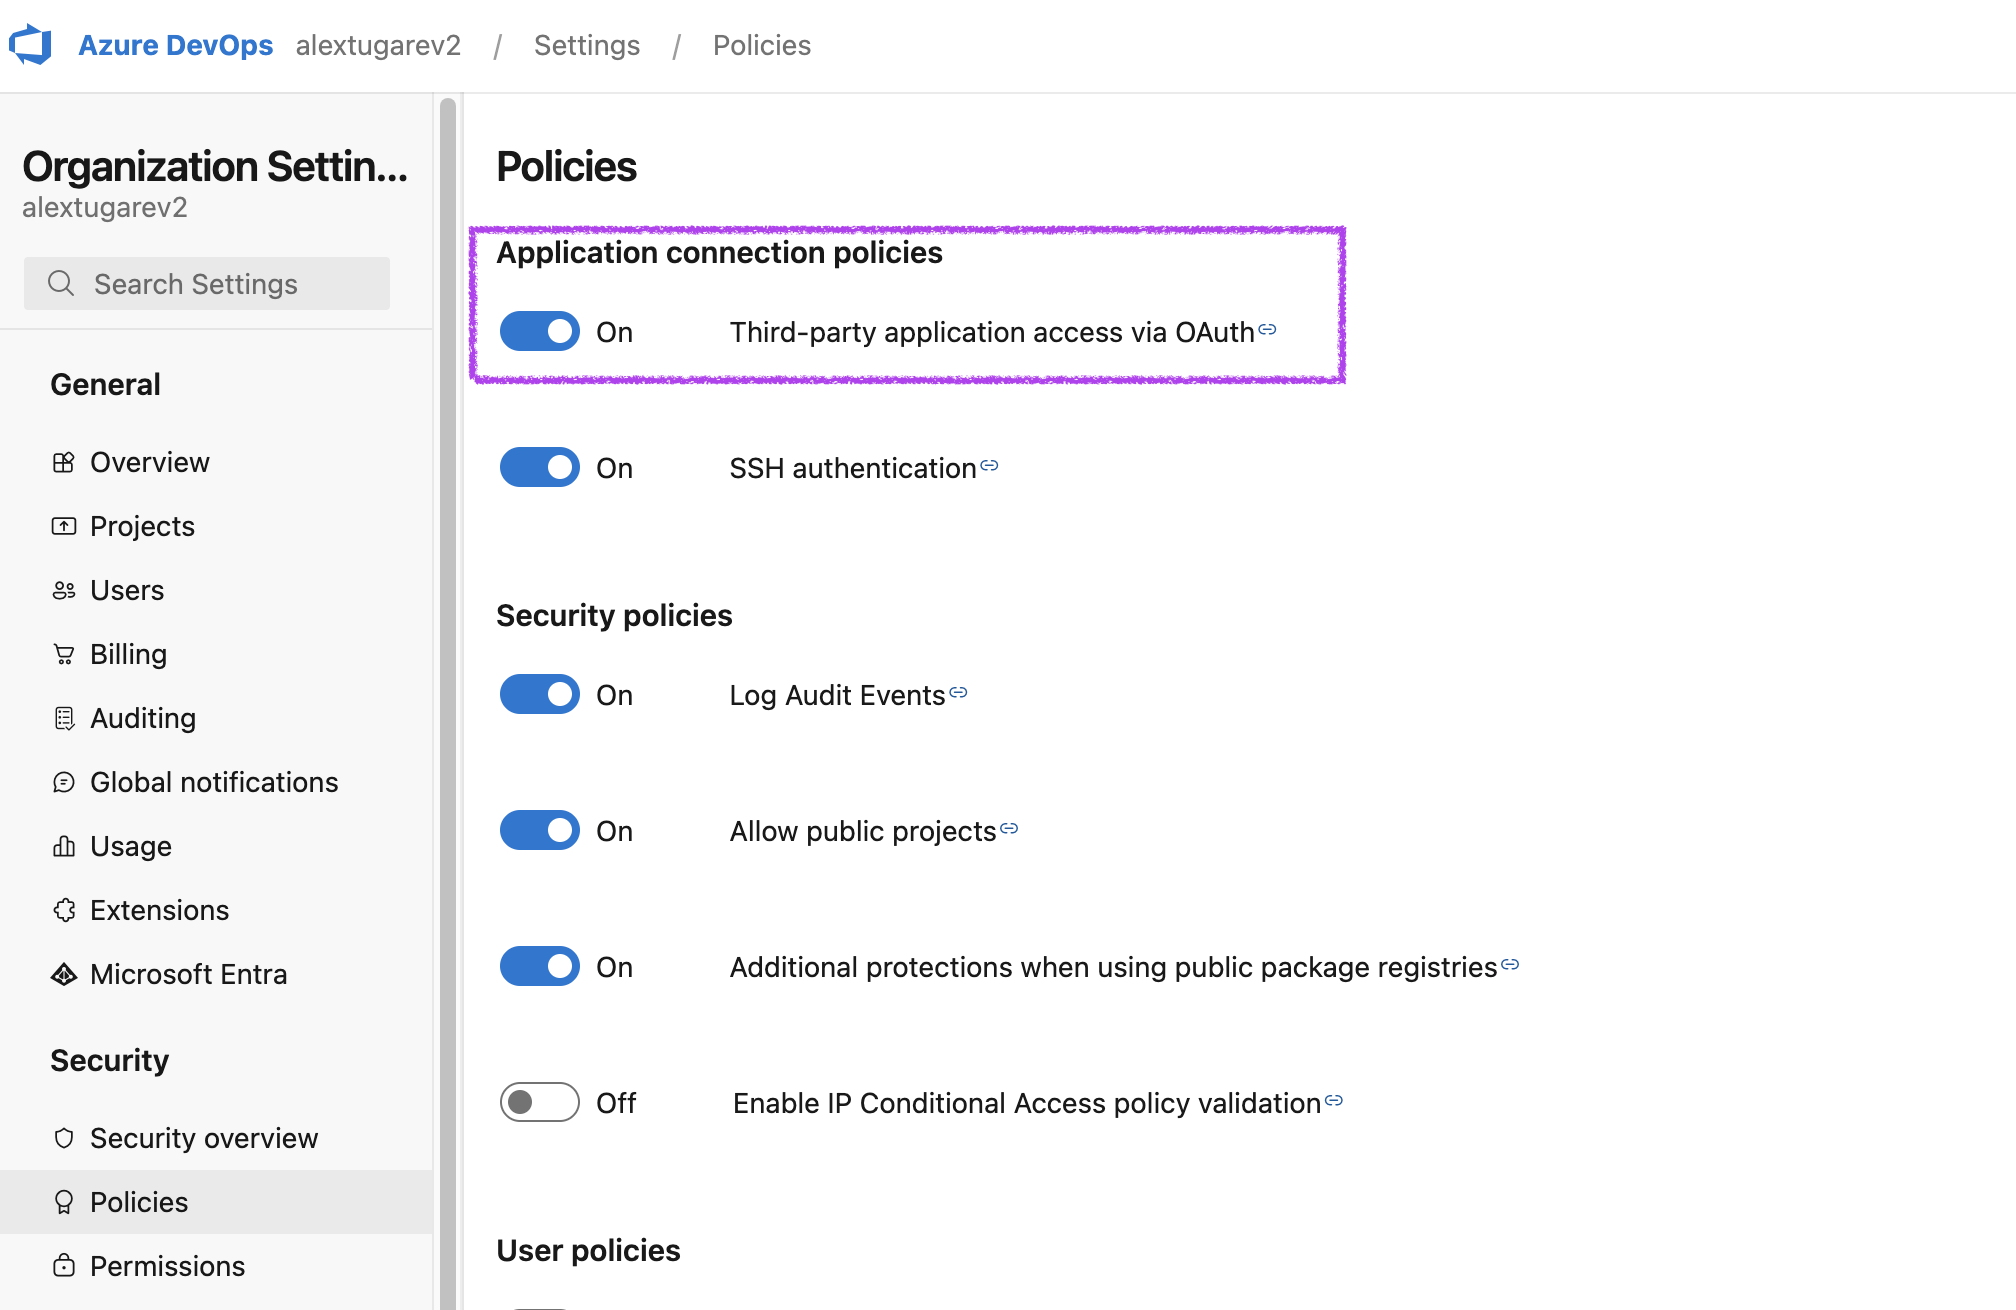Click alextugarev2 breadcrumb link
Viewport: 2016px width, 1310px height.
[378, 45]
